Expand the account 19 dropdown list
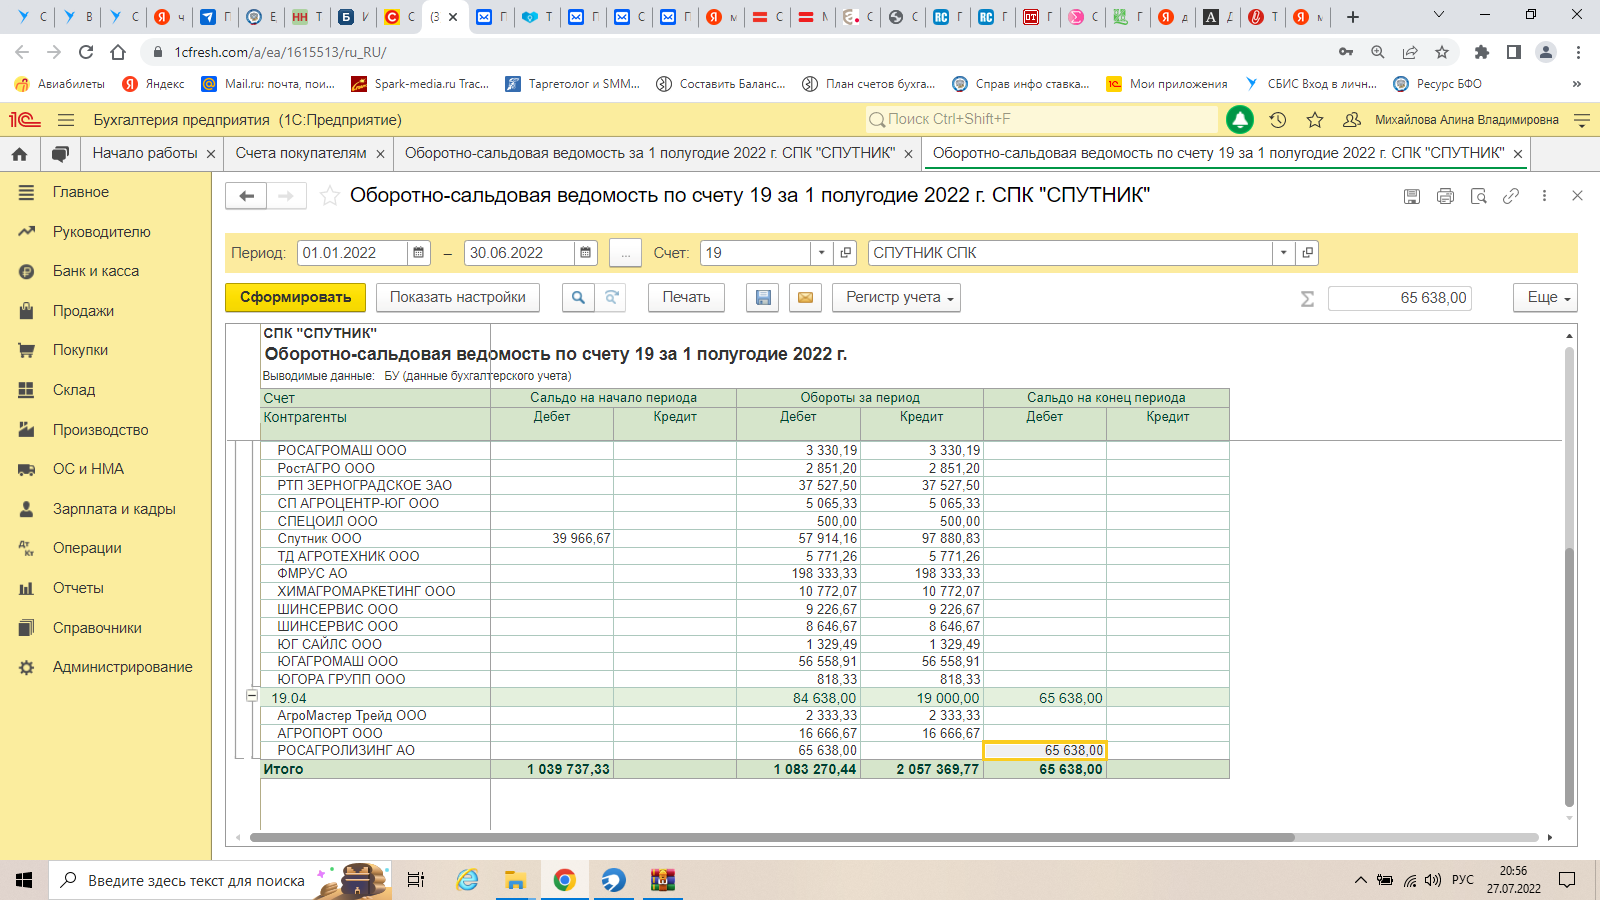Viewport: 1600px width, 900px height. point(822,253)
